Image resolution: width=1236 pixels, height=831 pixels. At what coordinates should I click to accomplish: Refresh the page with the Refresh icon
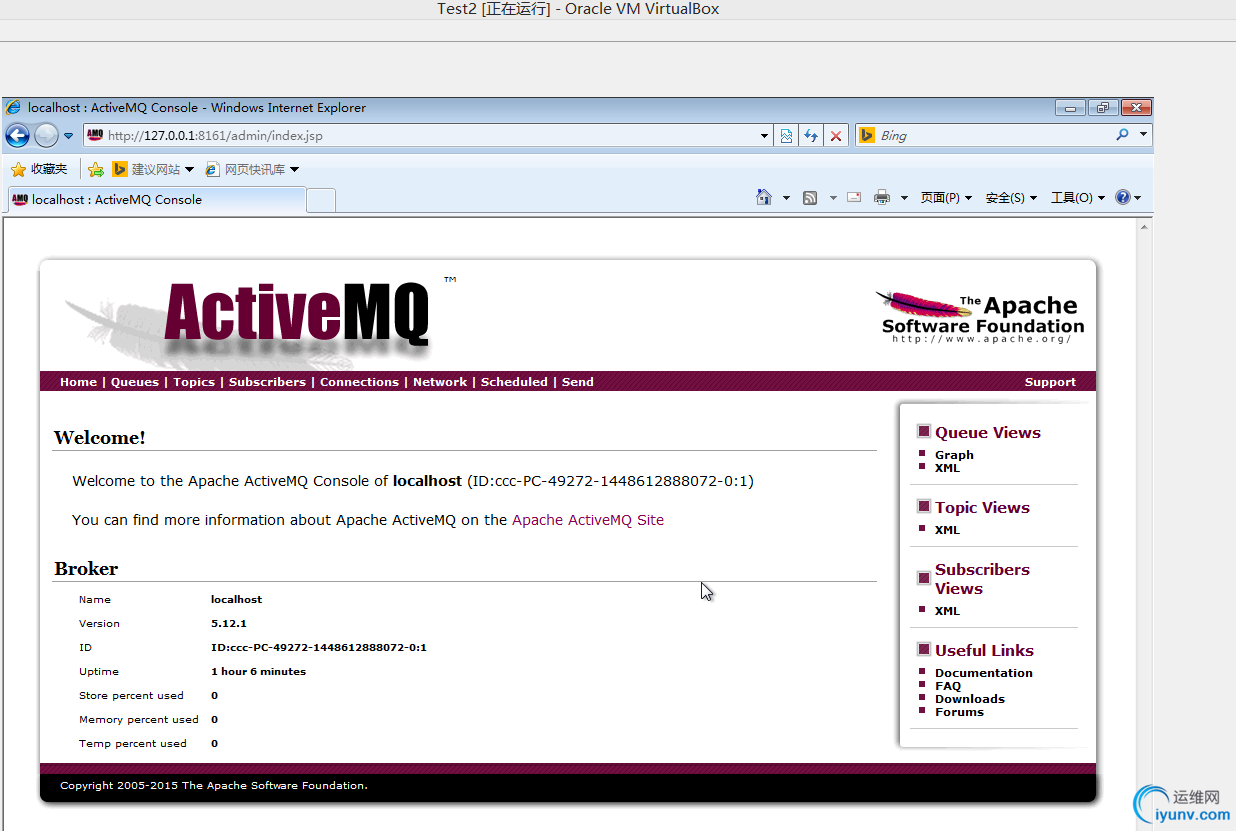[811, 136]
